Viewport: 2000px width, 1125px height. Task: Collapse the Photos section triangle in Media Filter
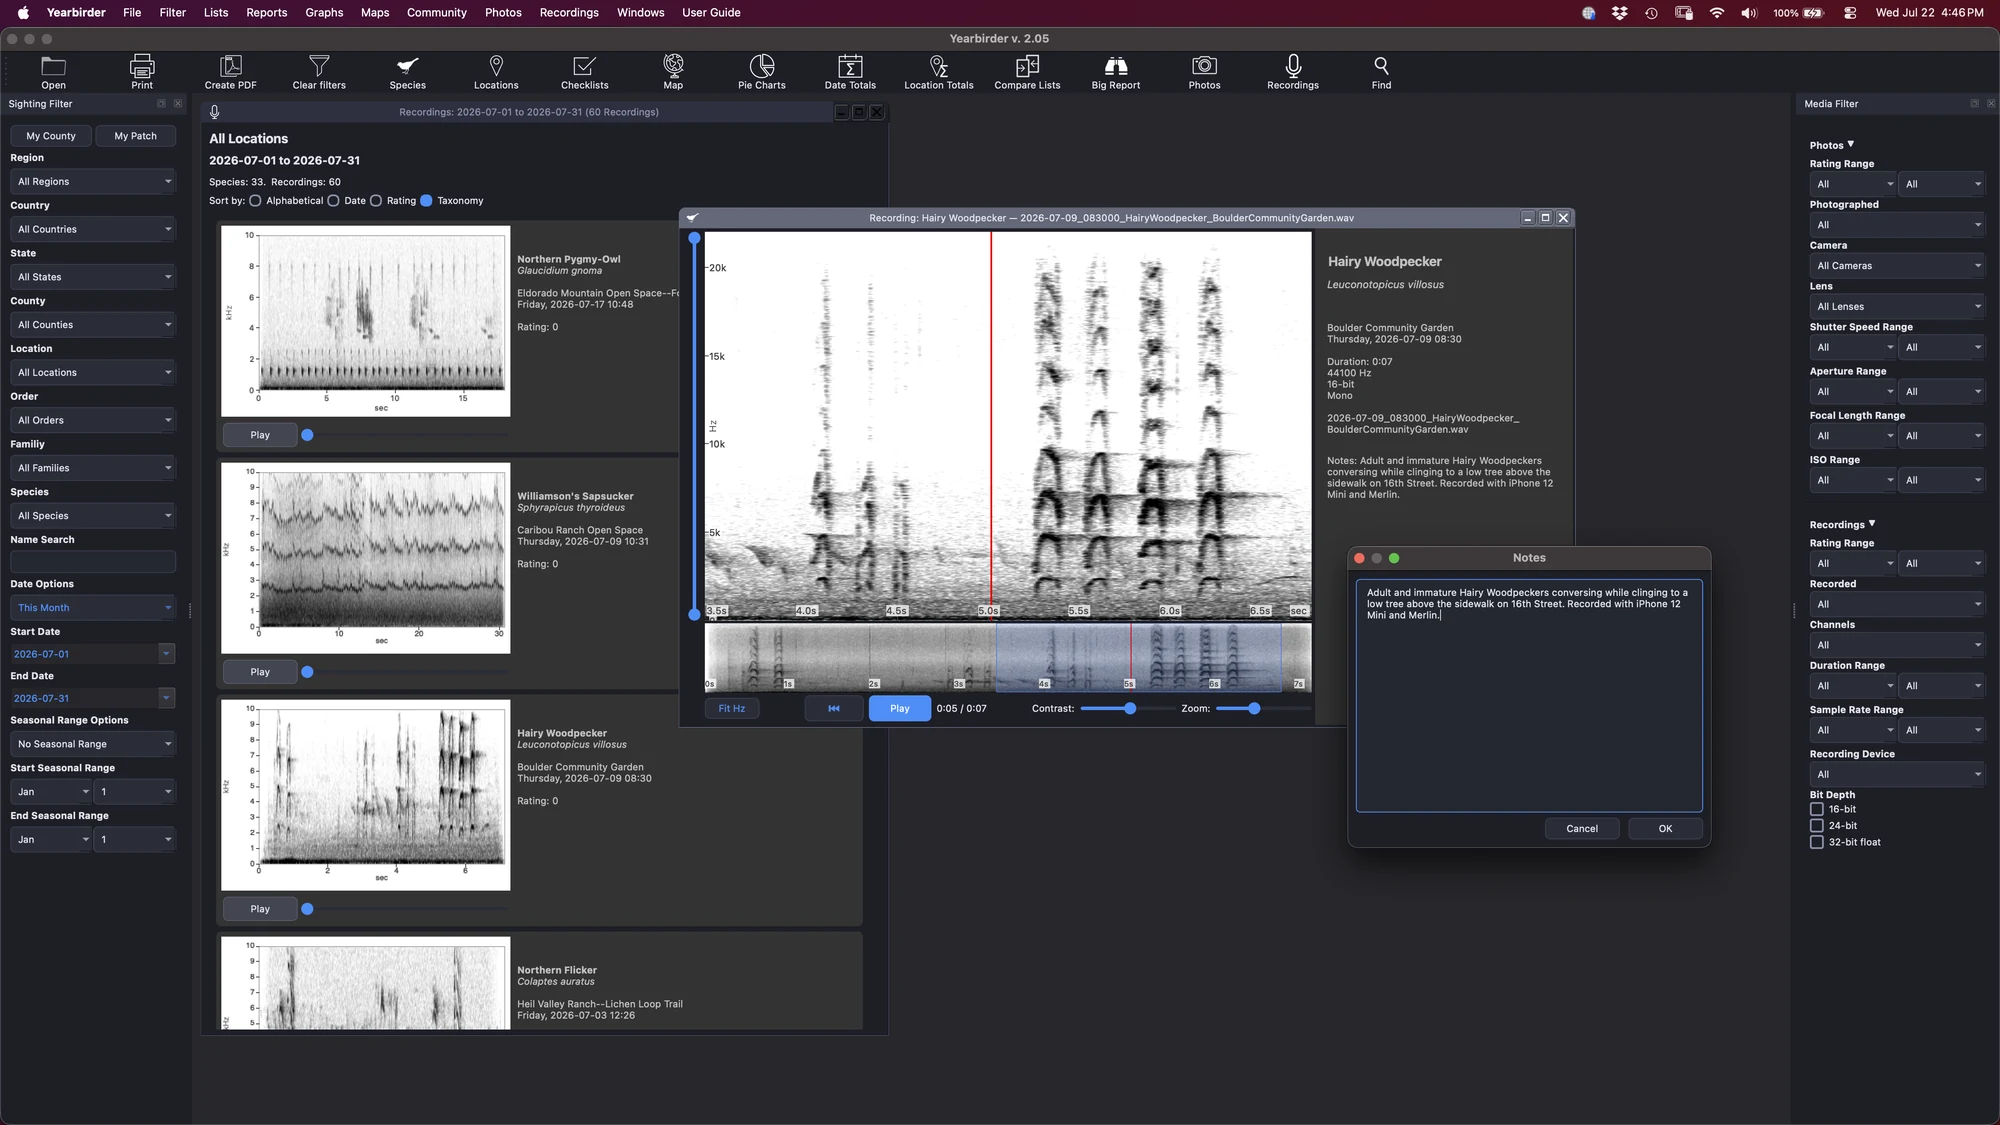pos(1851,145)
